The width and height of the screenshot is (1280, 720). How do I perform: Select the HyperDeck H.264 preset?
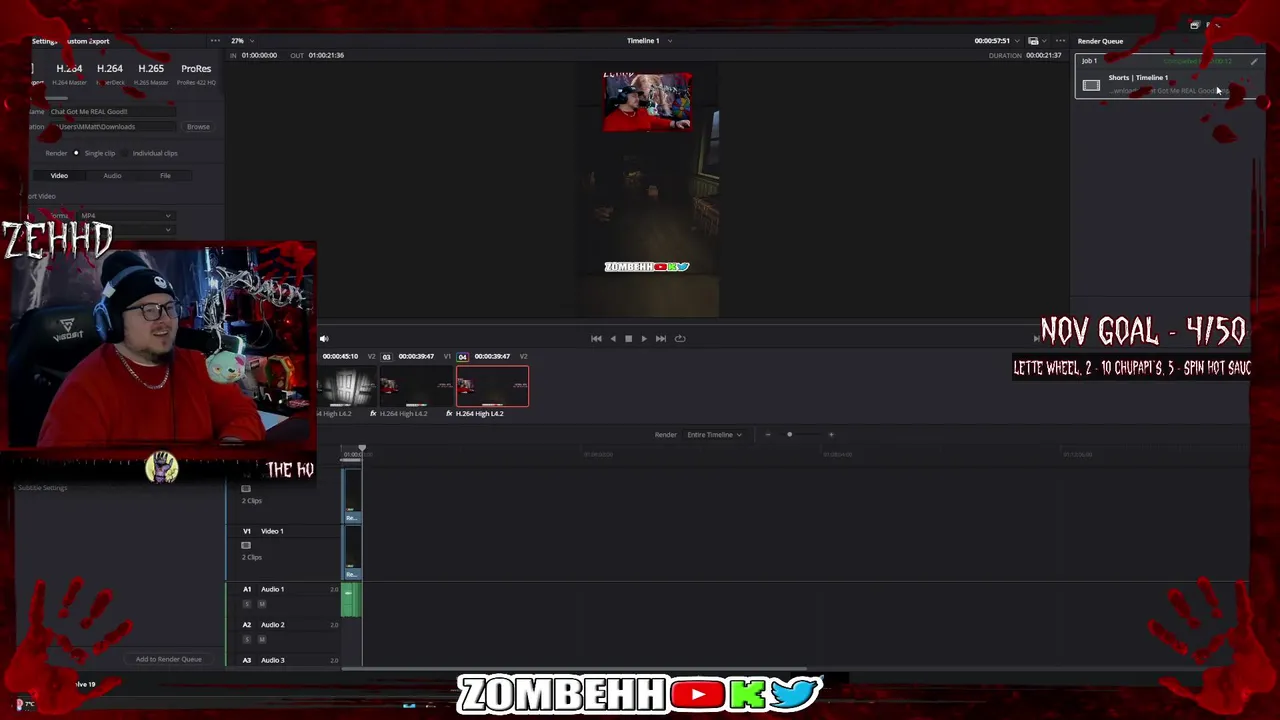click(x=110, y=74)
